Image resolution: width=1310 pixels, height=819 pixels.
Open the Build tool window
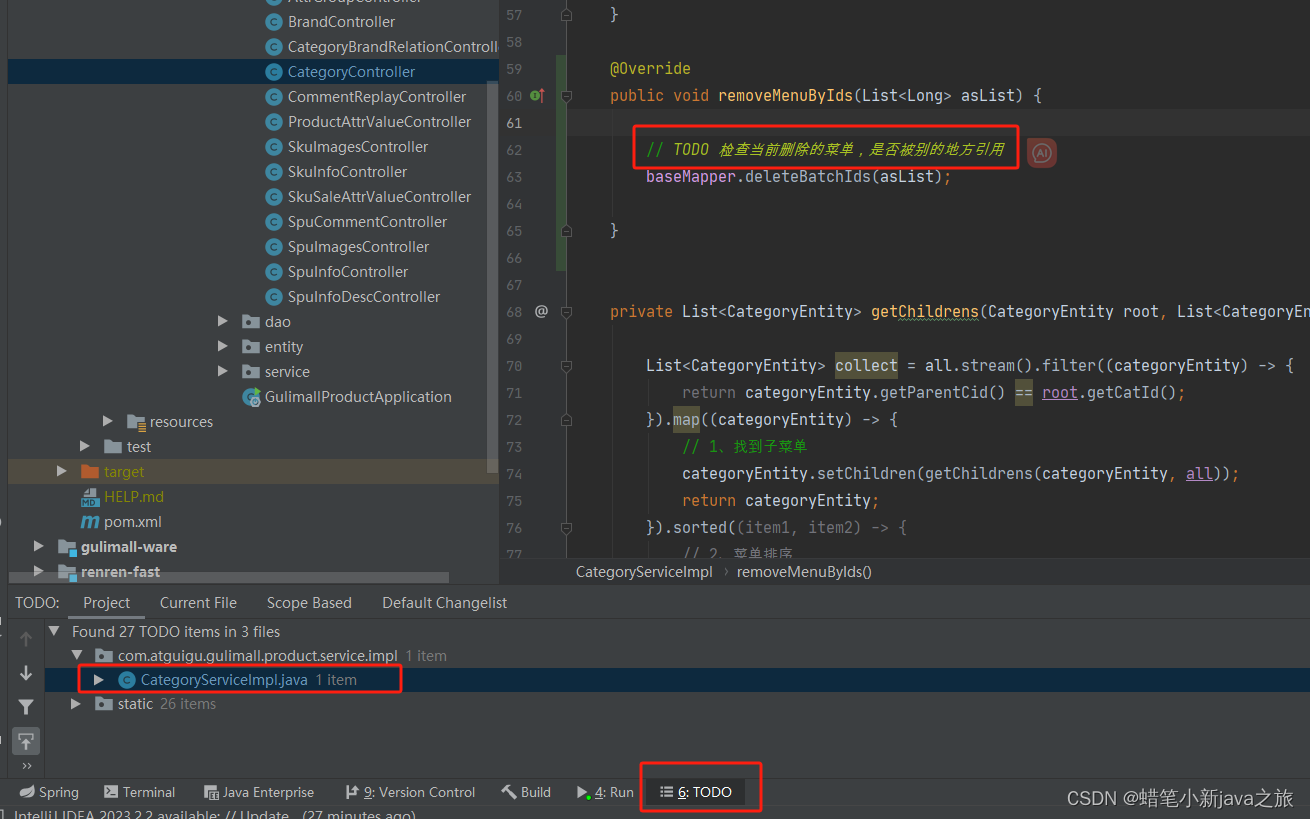coord(526,792)
